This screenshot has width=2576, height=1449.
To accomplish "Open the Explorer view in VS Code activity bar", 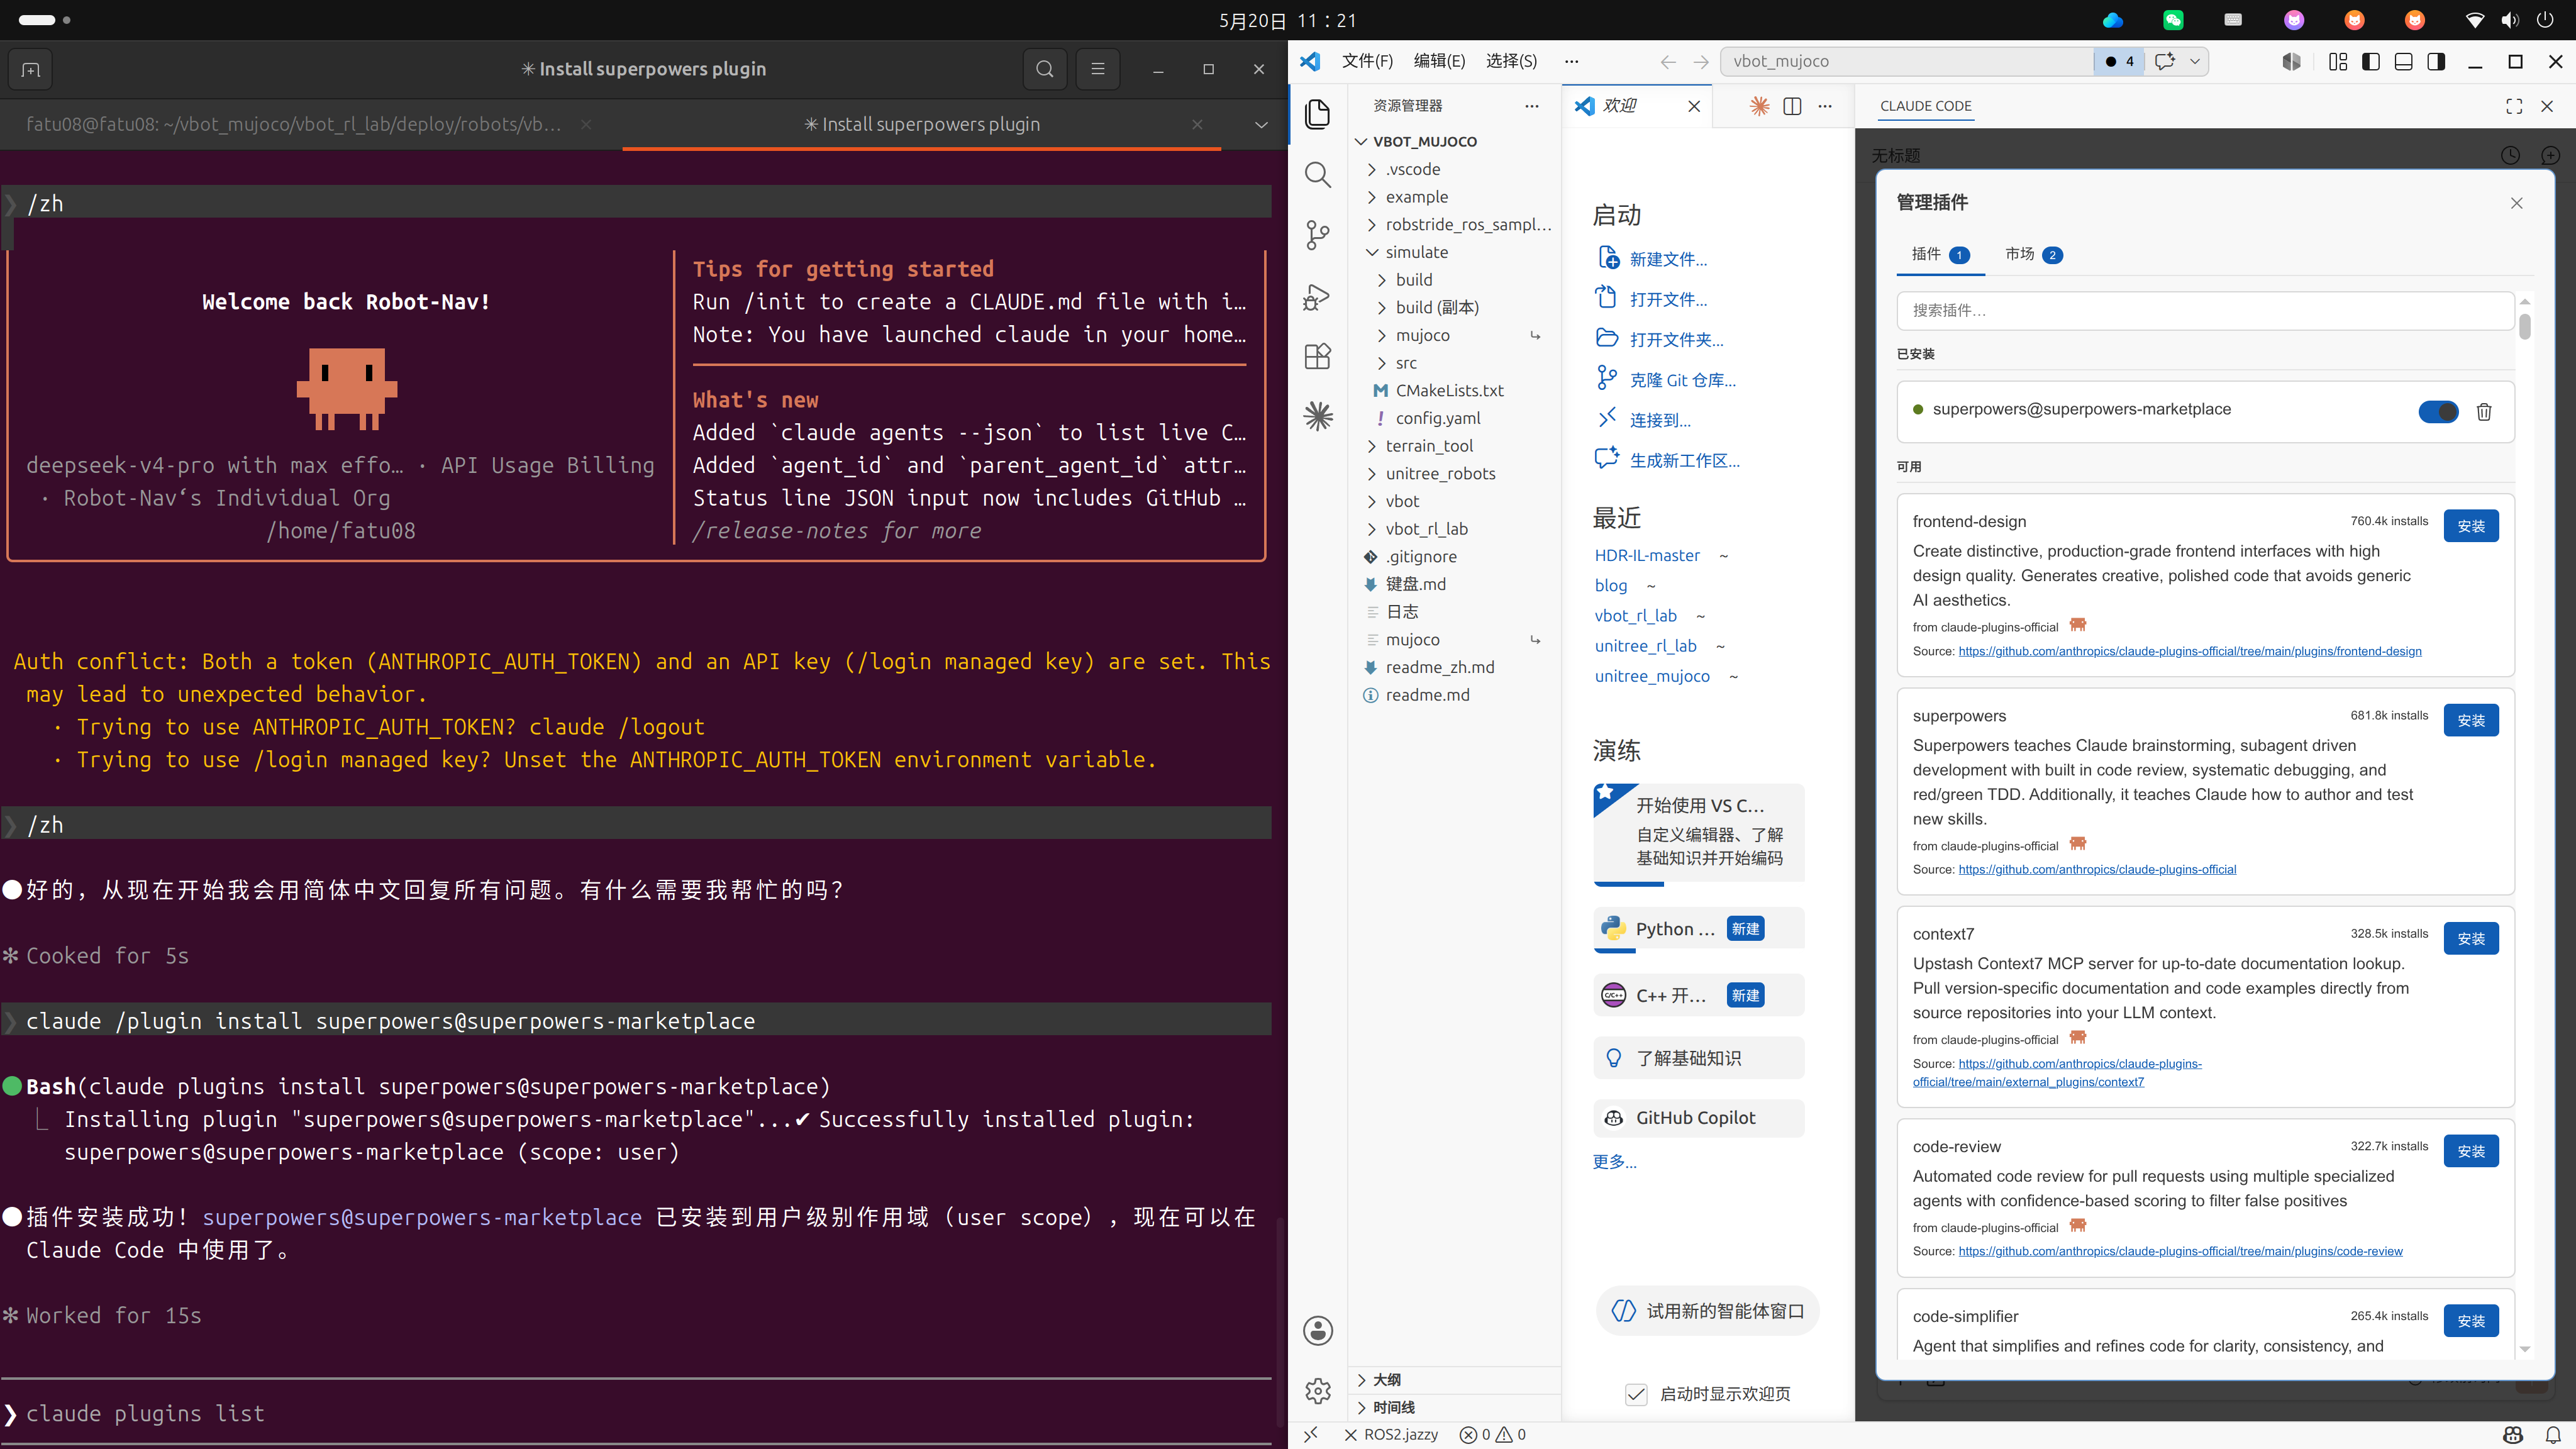I will (1318, 114).
